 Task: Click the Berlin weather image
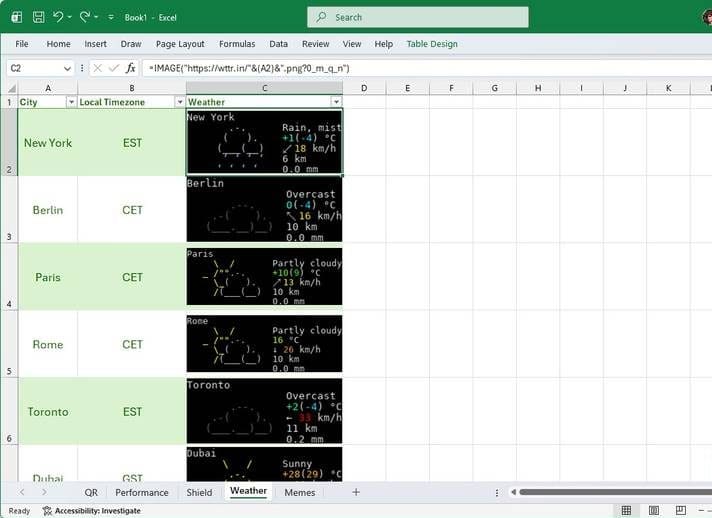coord(264,209)
